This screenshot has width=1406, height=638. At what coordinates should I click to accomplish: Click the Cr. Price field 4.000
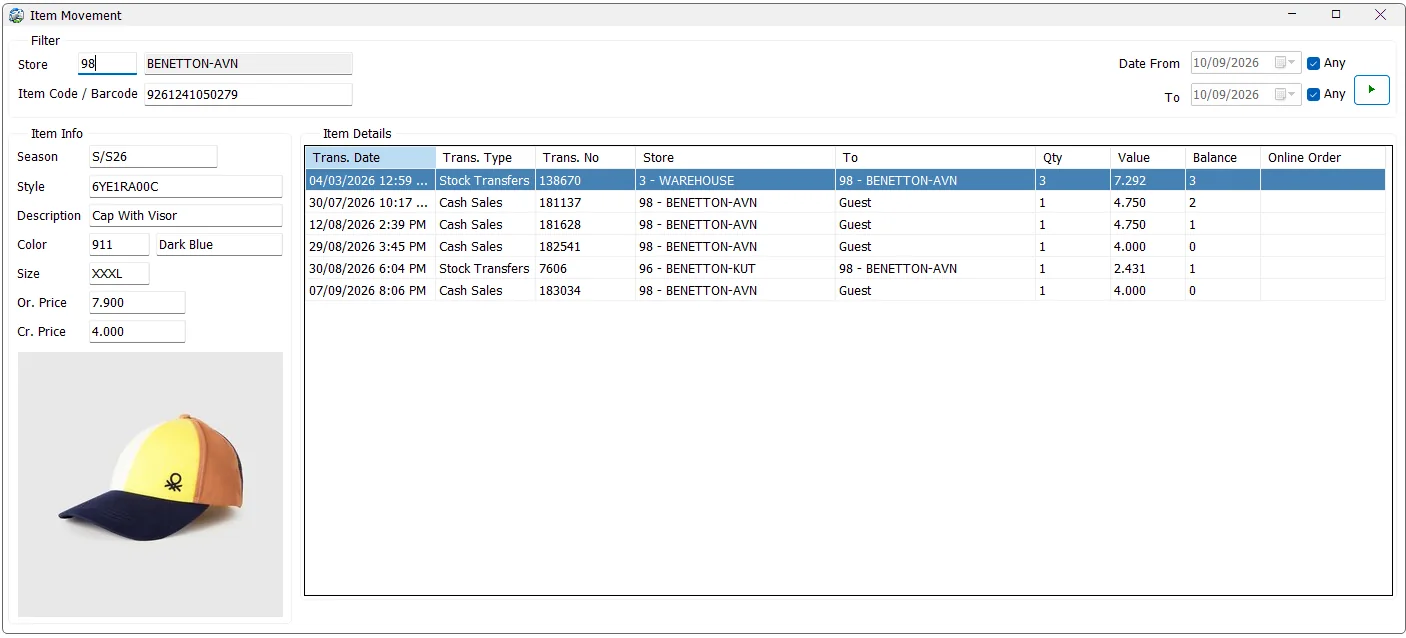(x=137, y=332)
